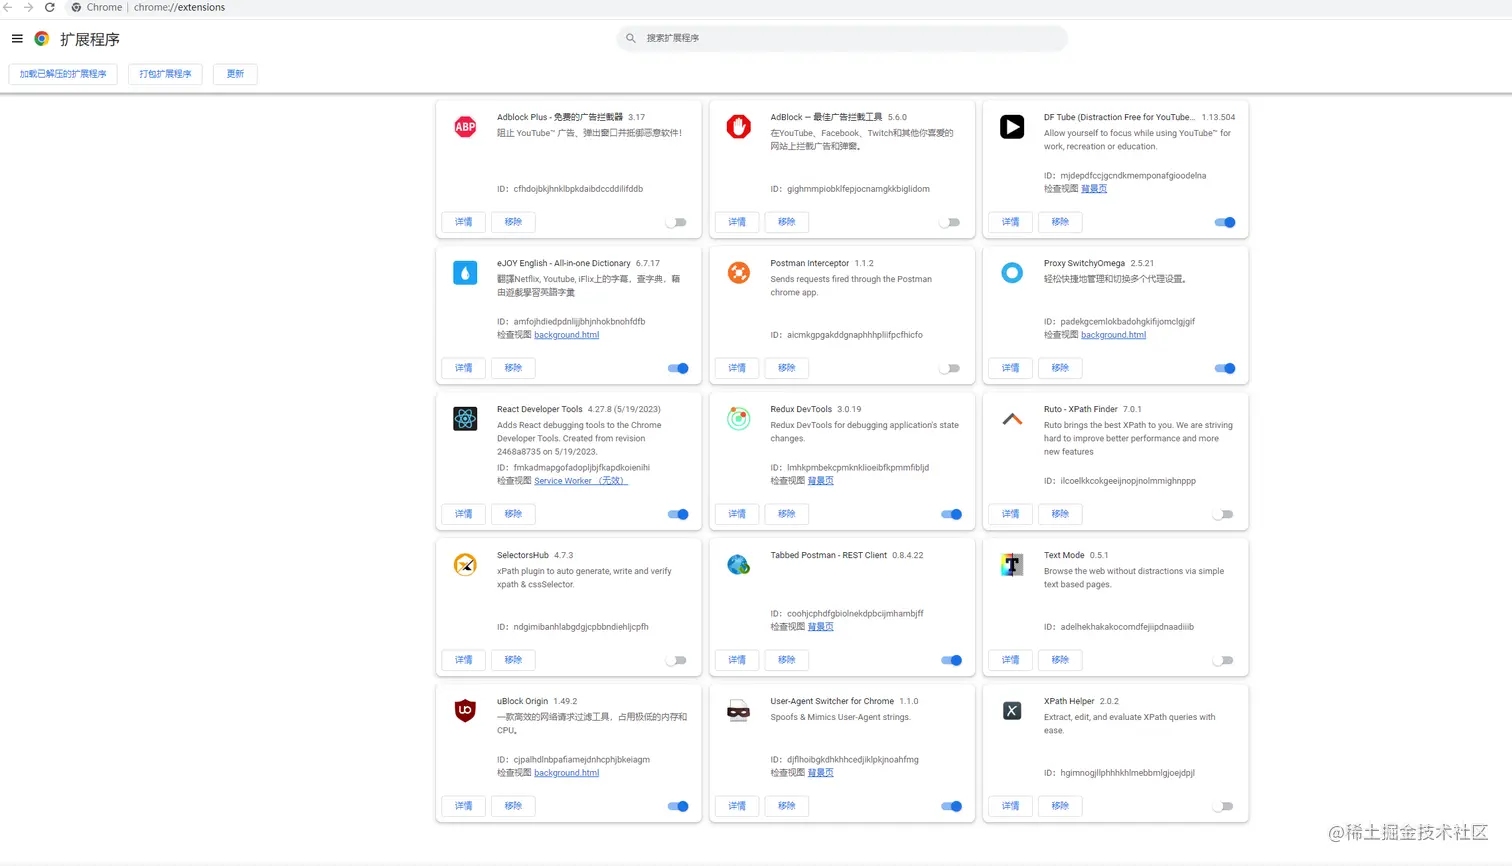Turn on XPath Helper toggle
The image size is (1512, 866).
tap(1223, 806)
